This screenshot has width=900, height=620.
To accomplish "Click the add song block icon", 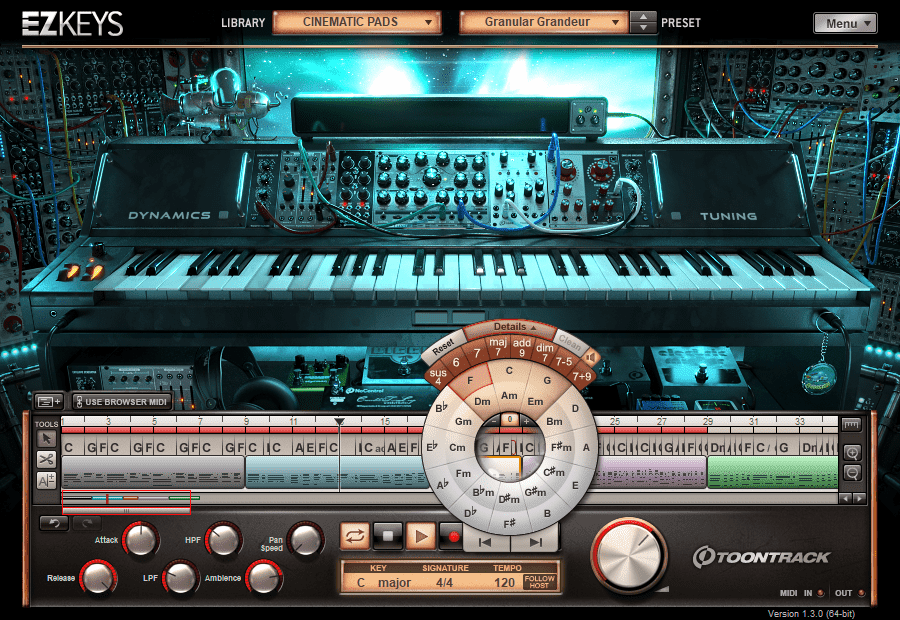I will coord(49,401).
